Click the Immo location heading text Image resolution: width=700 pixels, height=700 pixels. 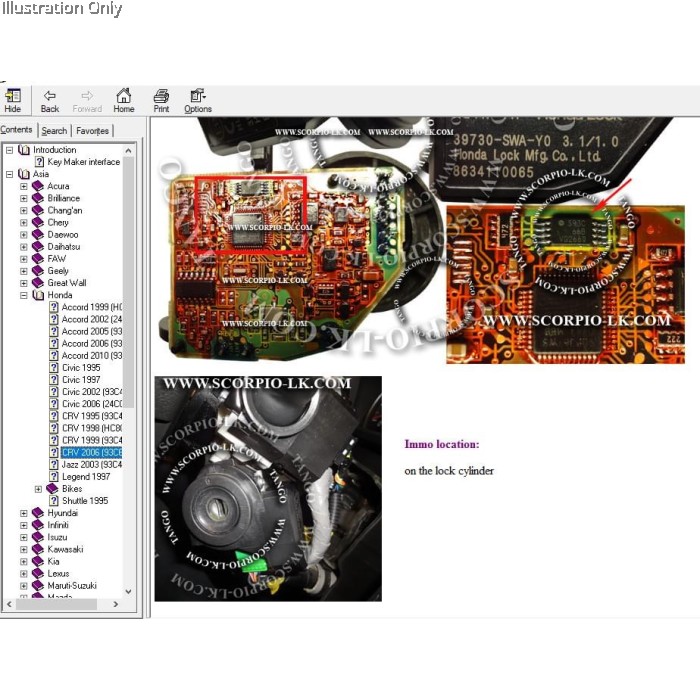pos(441,444)
